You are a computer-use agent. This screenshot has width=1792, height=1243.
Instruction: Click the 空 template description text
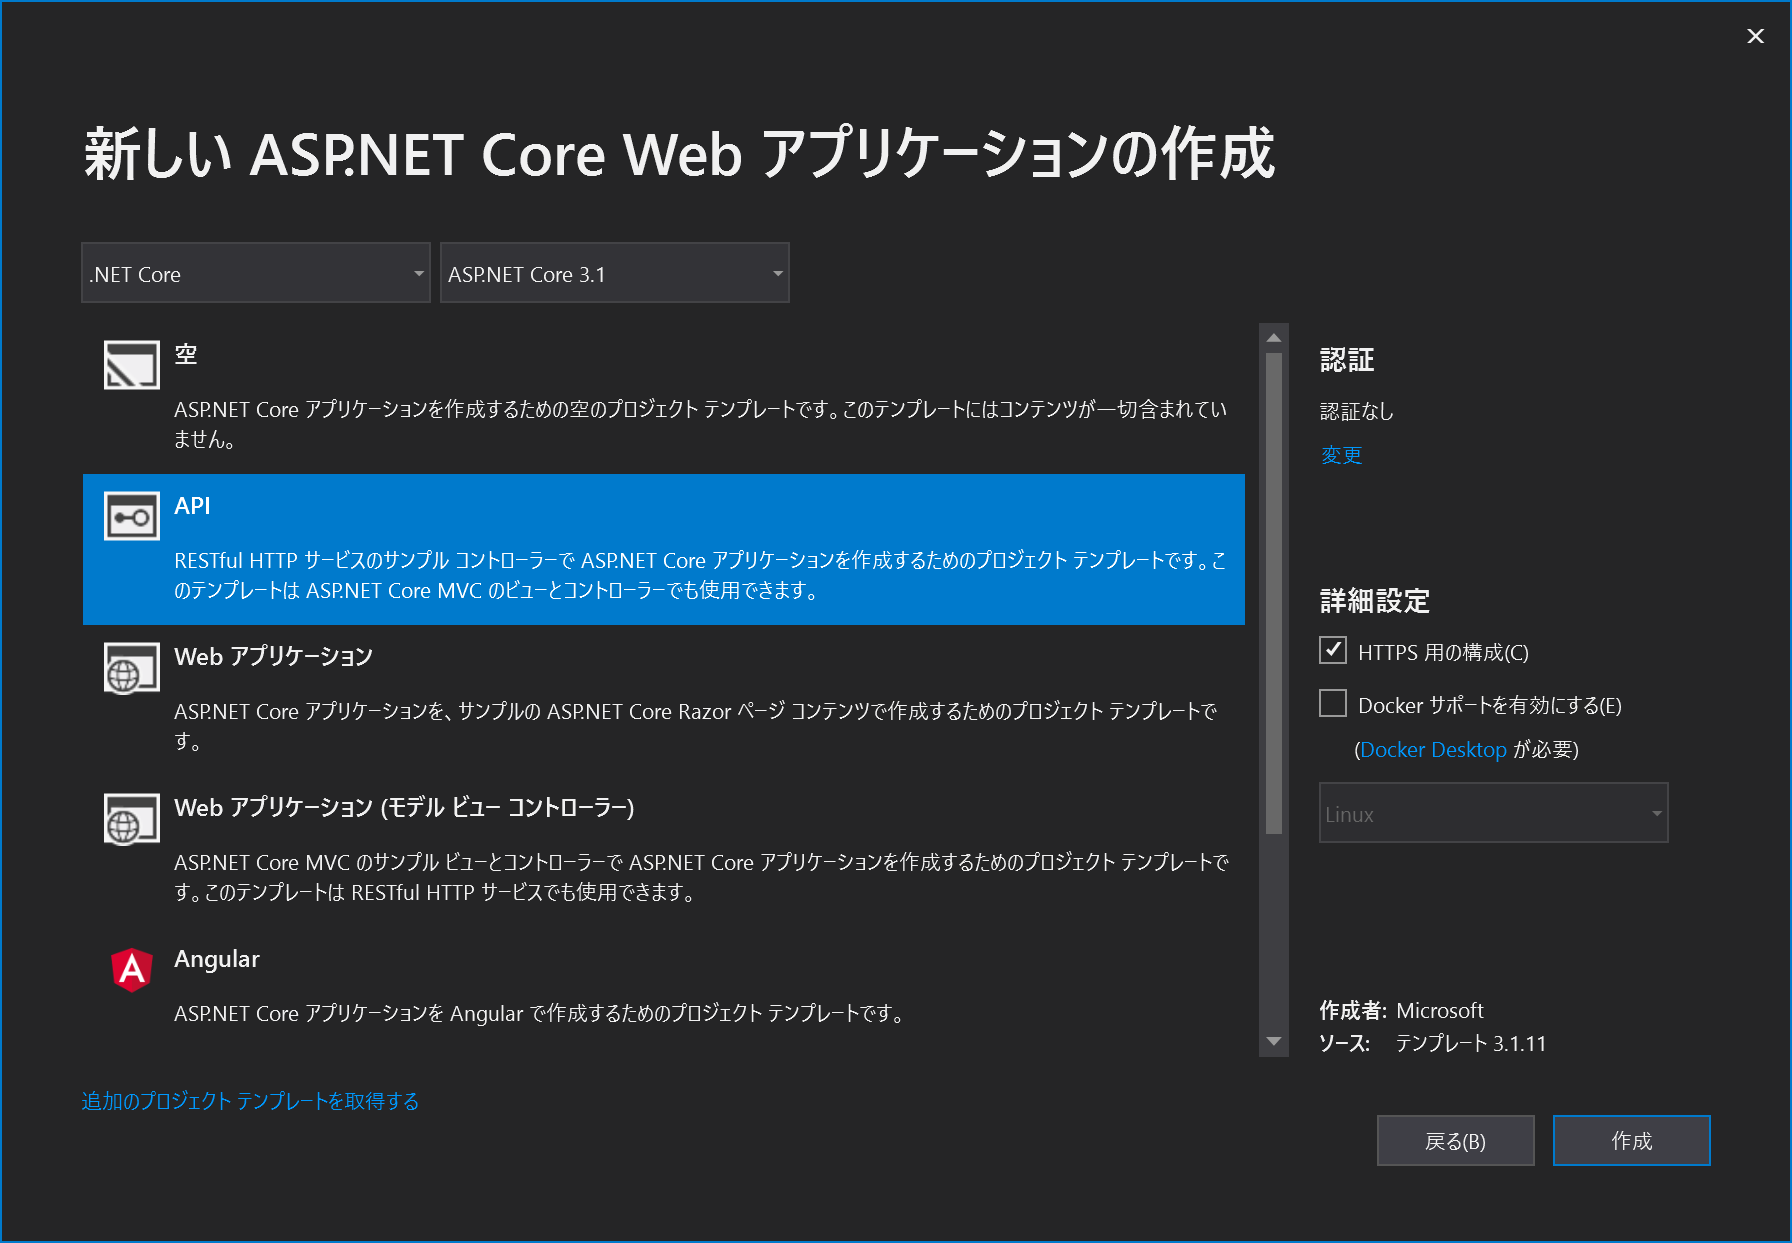pyautogui.click(x=701, y=424)
